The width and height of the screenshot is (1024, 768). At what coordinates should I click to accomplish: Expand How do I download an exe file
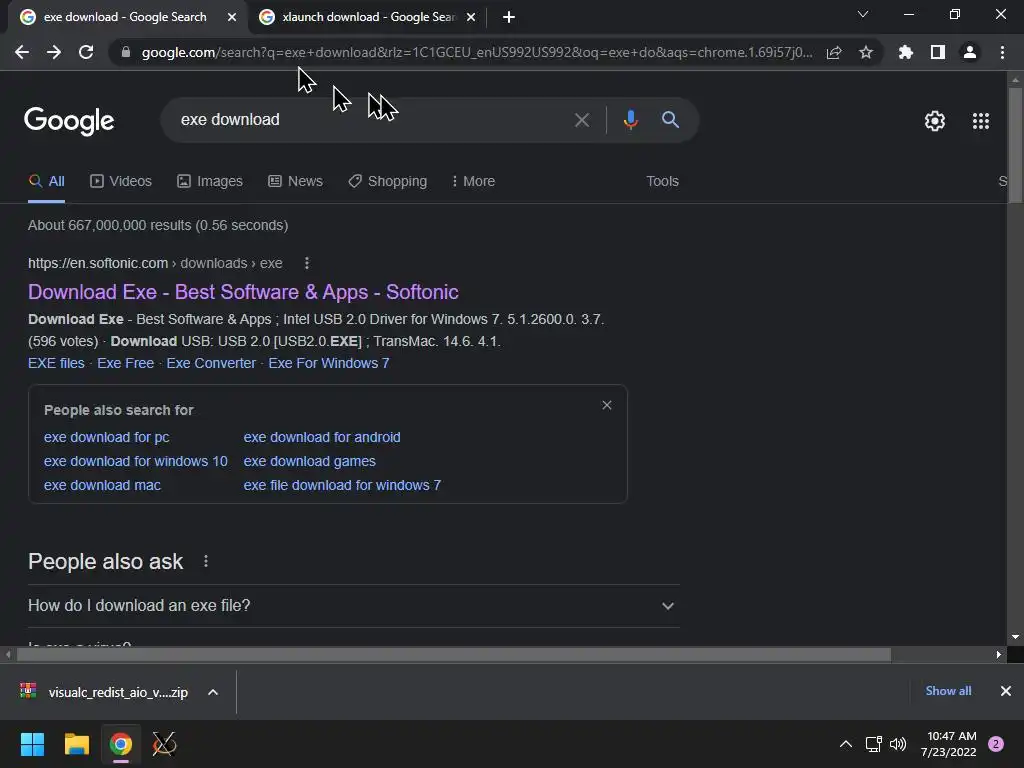(353, 606)
